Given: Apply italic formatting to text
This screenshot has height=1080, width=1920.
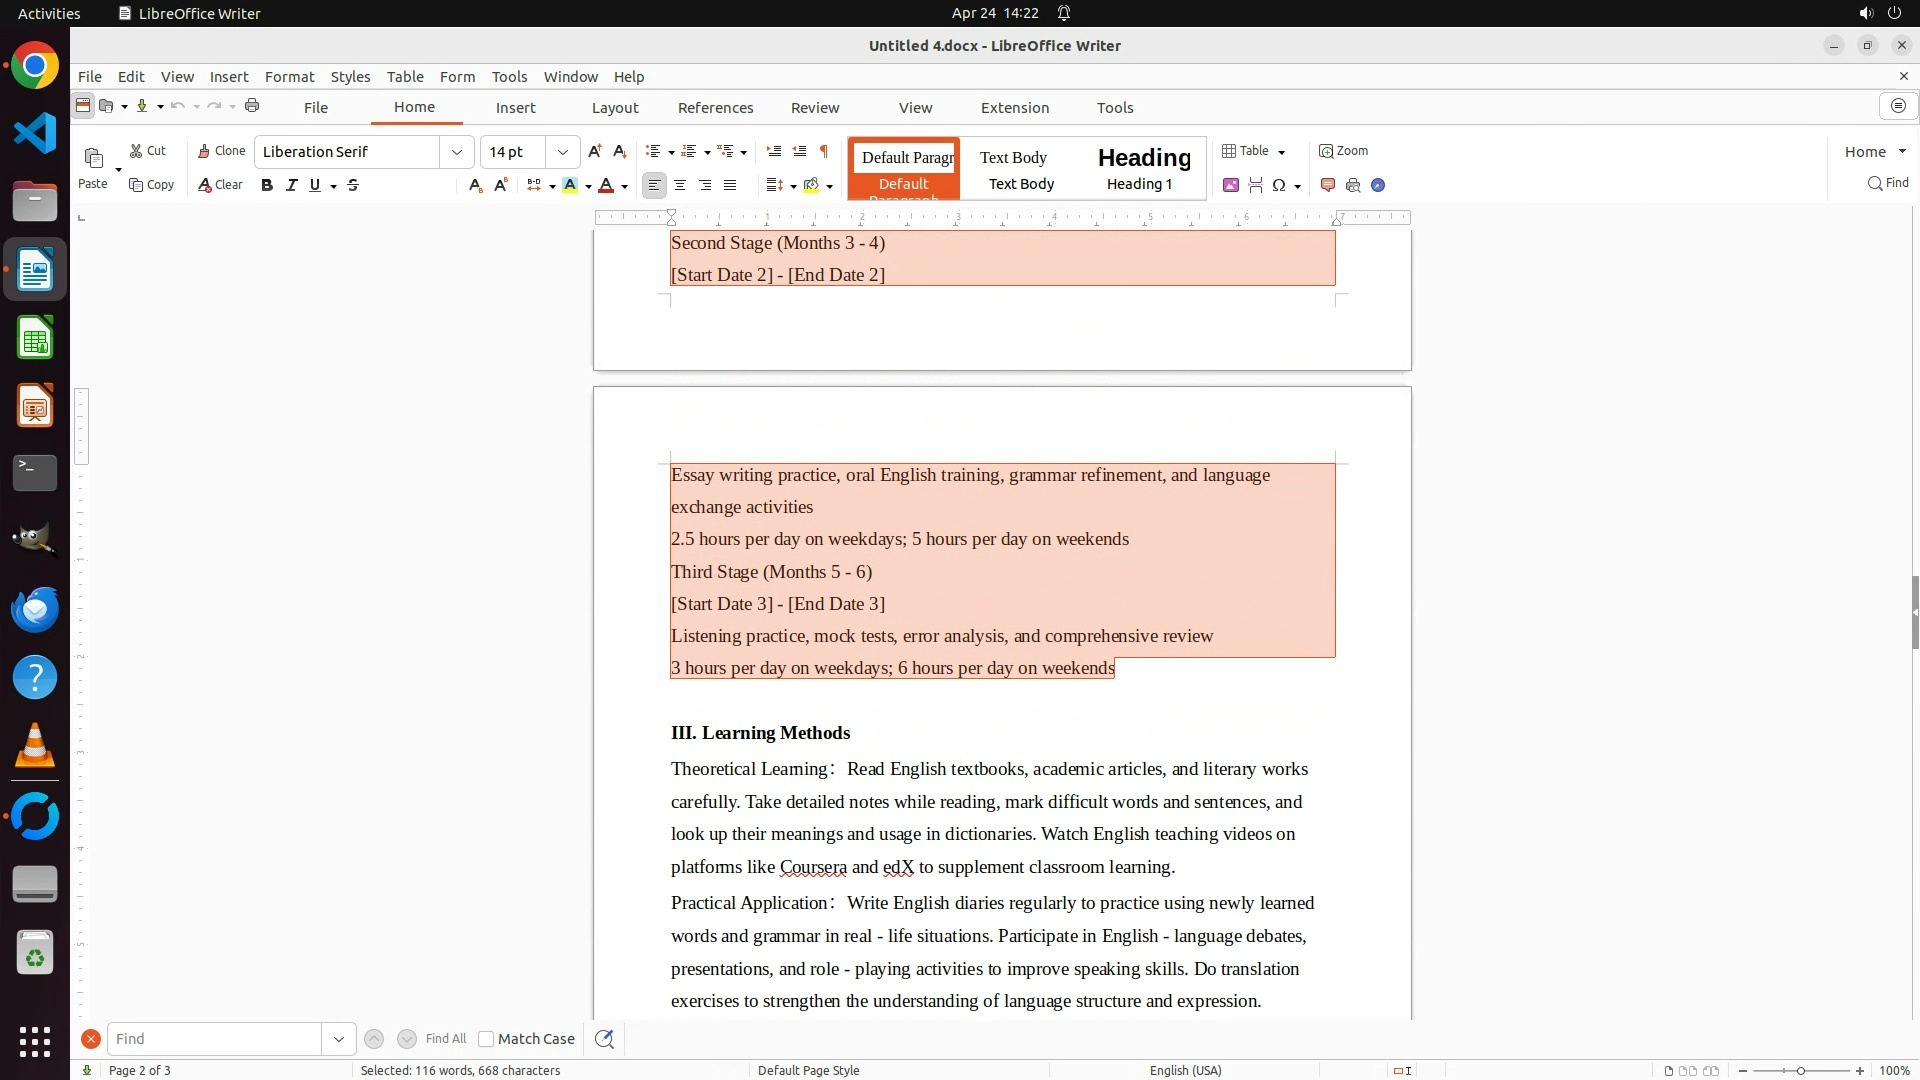Looking at the screenshot, I should [291, 185].
